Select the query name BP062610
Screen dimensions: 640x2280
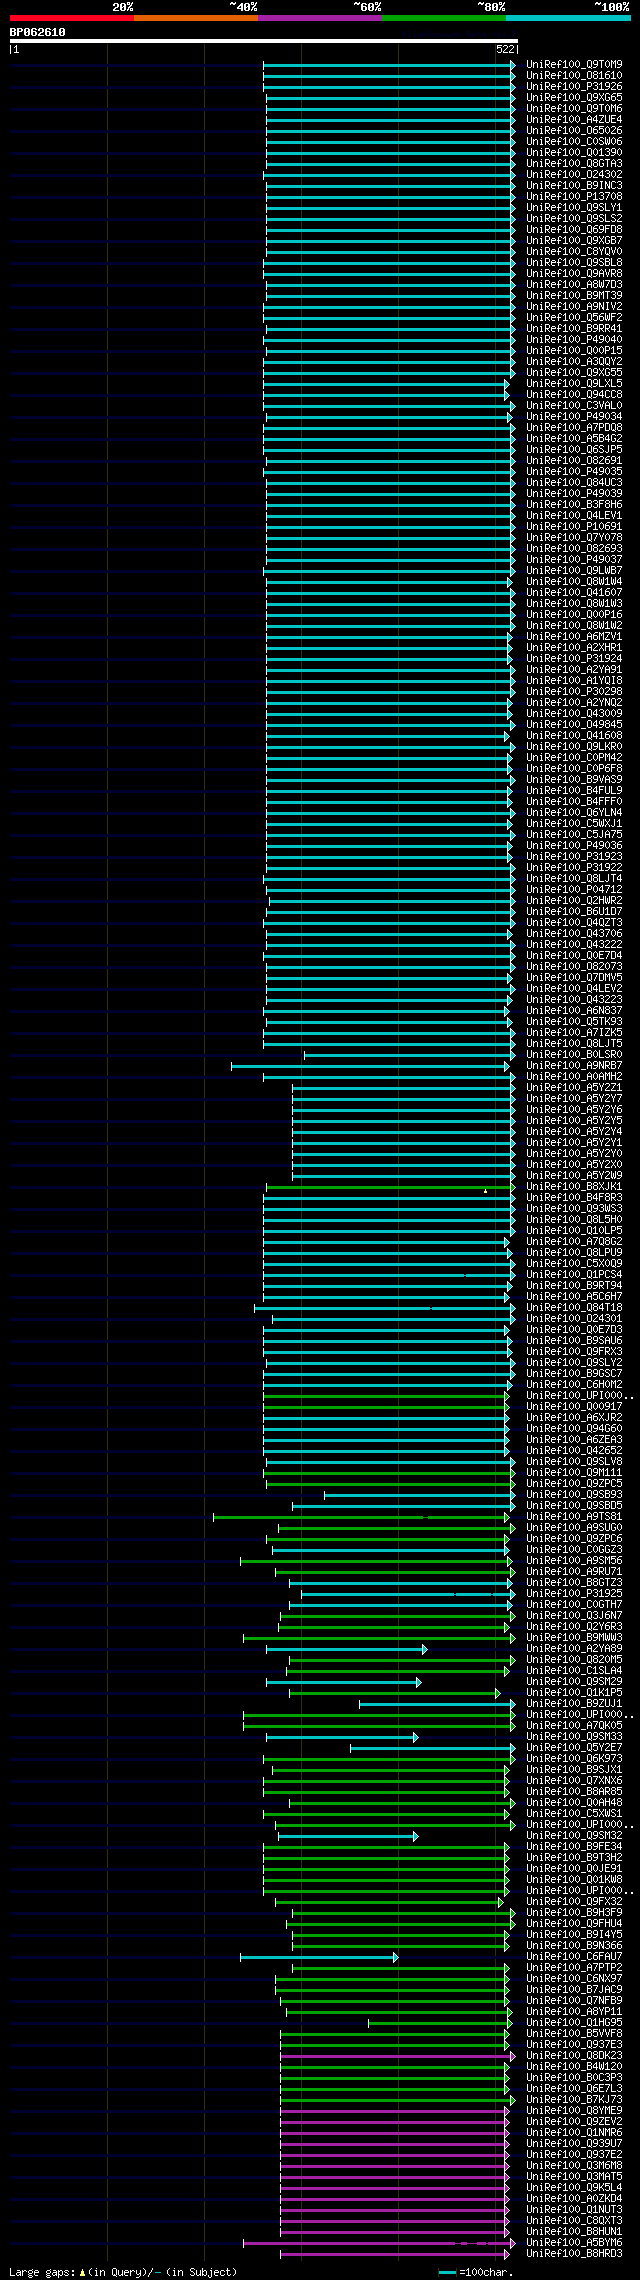point(38,32)
